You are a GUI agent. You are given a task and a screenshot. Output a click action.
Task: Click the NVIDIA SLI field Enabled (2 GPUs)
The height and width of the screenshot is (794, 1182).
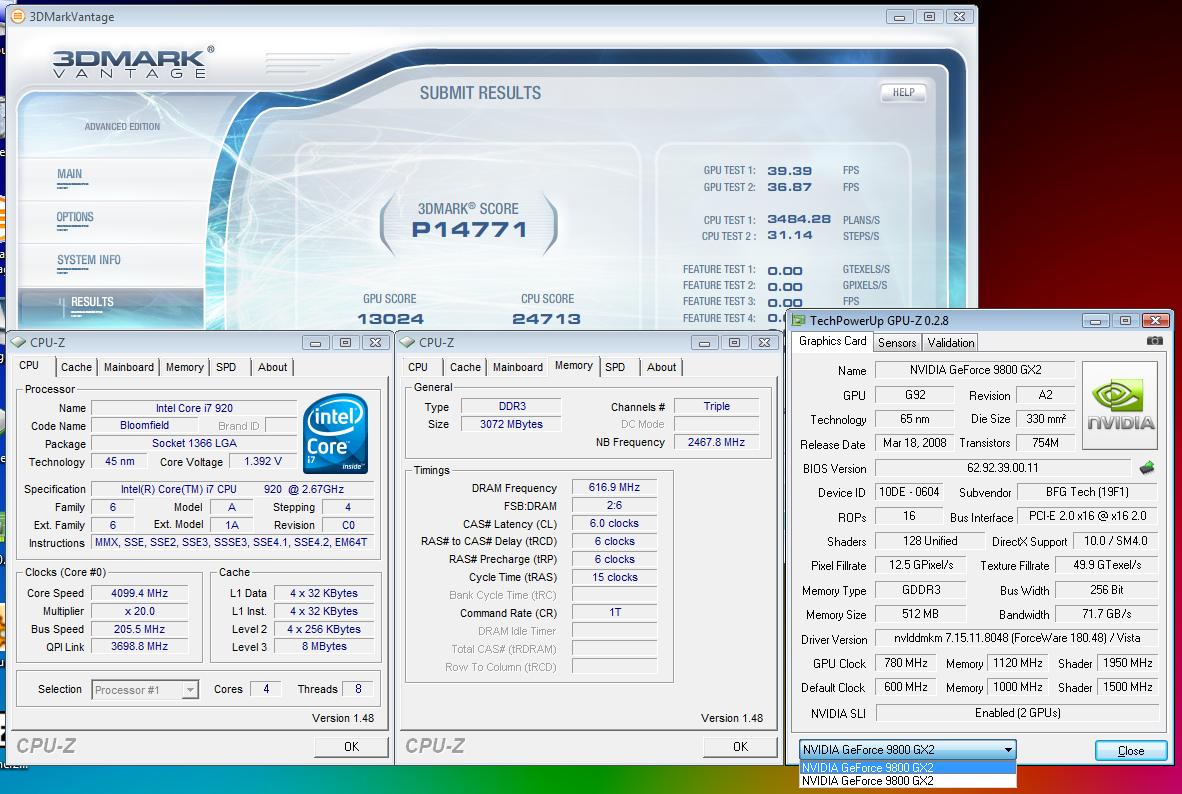(x=1017, y=713)
